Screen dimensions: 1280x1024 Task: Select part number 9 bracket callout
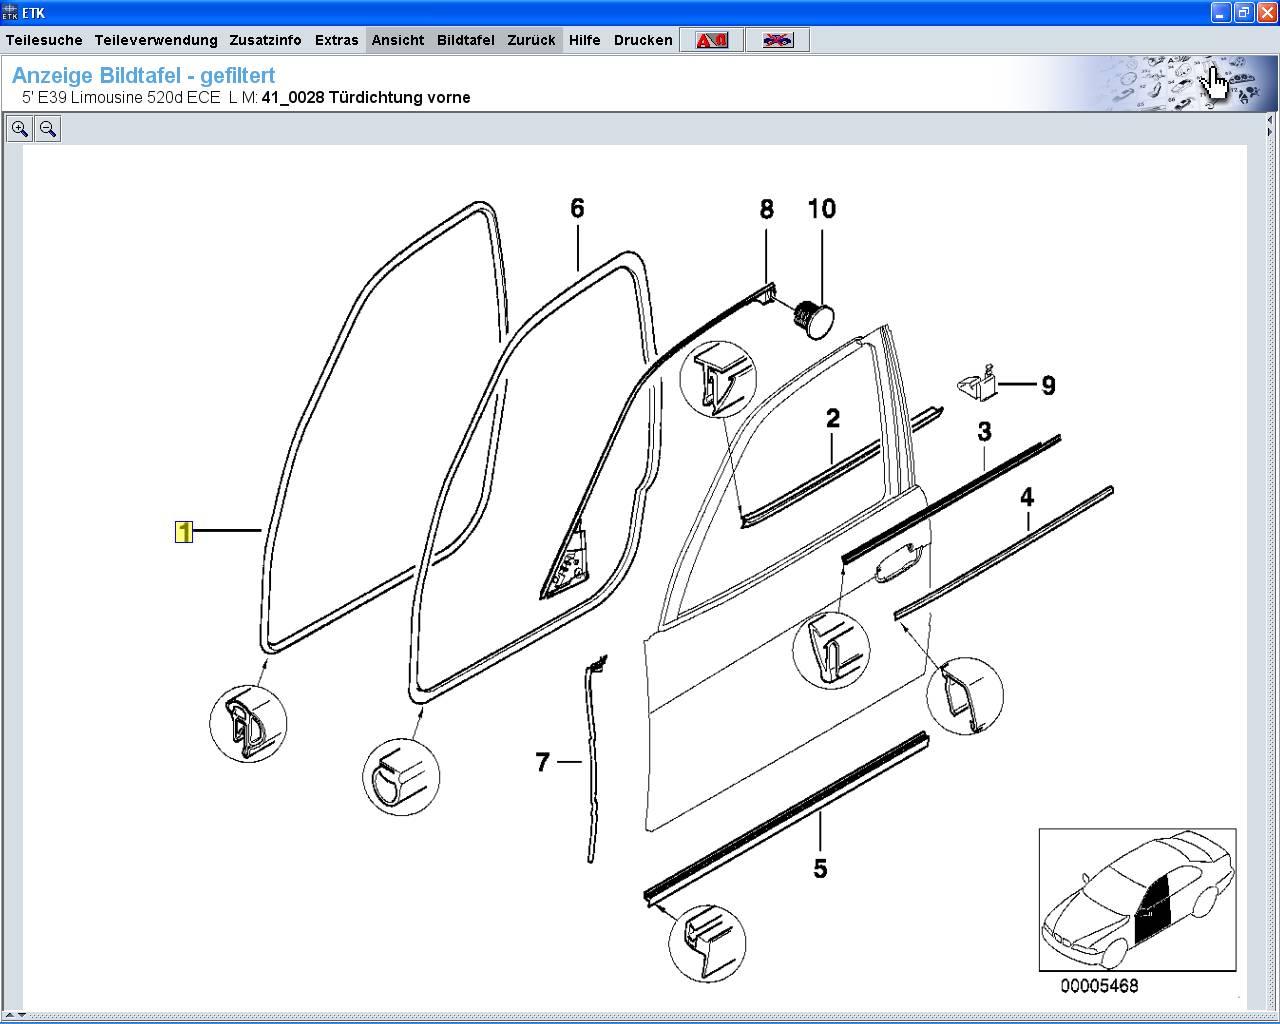(1048, 385)
